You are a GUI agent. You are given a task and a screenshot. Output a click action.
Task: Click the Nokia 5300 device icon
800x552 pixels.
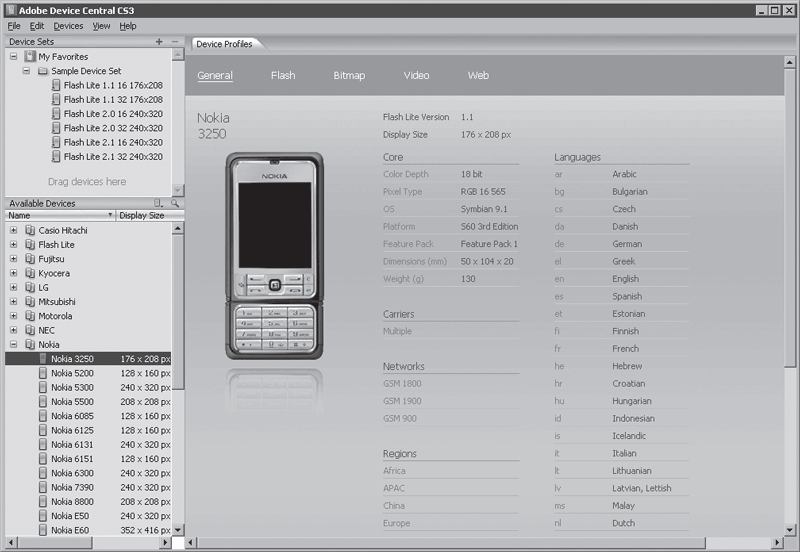(43, 387)
